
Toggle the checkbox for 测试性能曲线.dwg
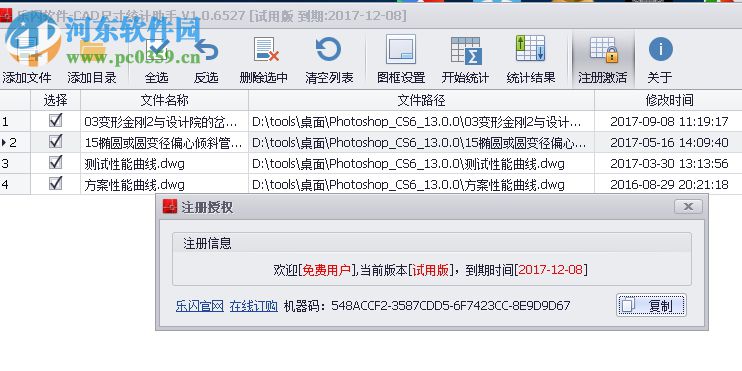pos(55,163)
